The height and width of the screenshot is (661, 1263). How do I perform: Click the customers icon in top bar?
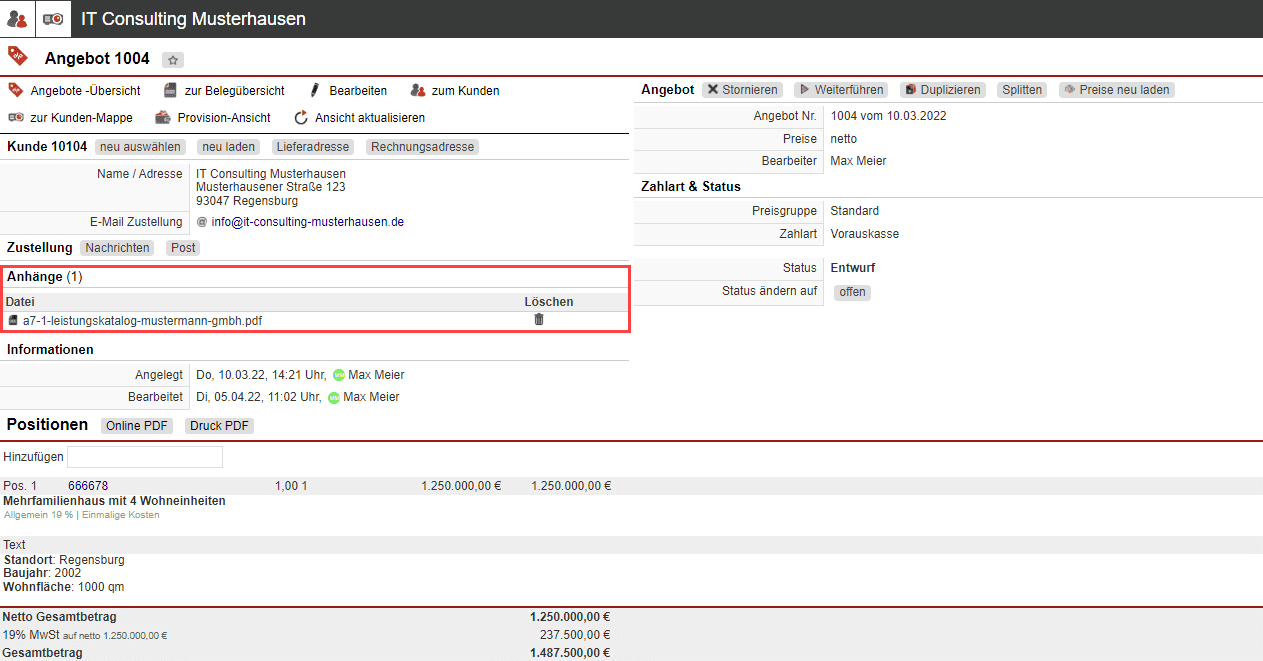(x=17, y=19)
